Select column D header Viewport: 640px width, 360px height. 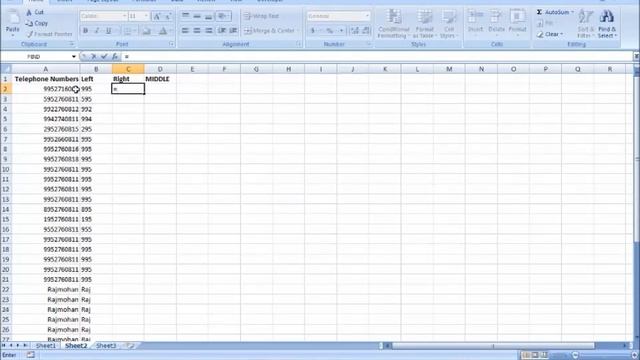click(160, 69)
